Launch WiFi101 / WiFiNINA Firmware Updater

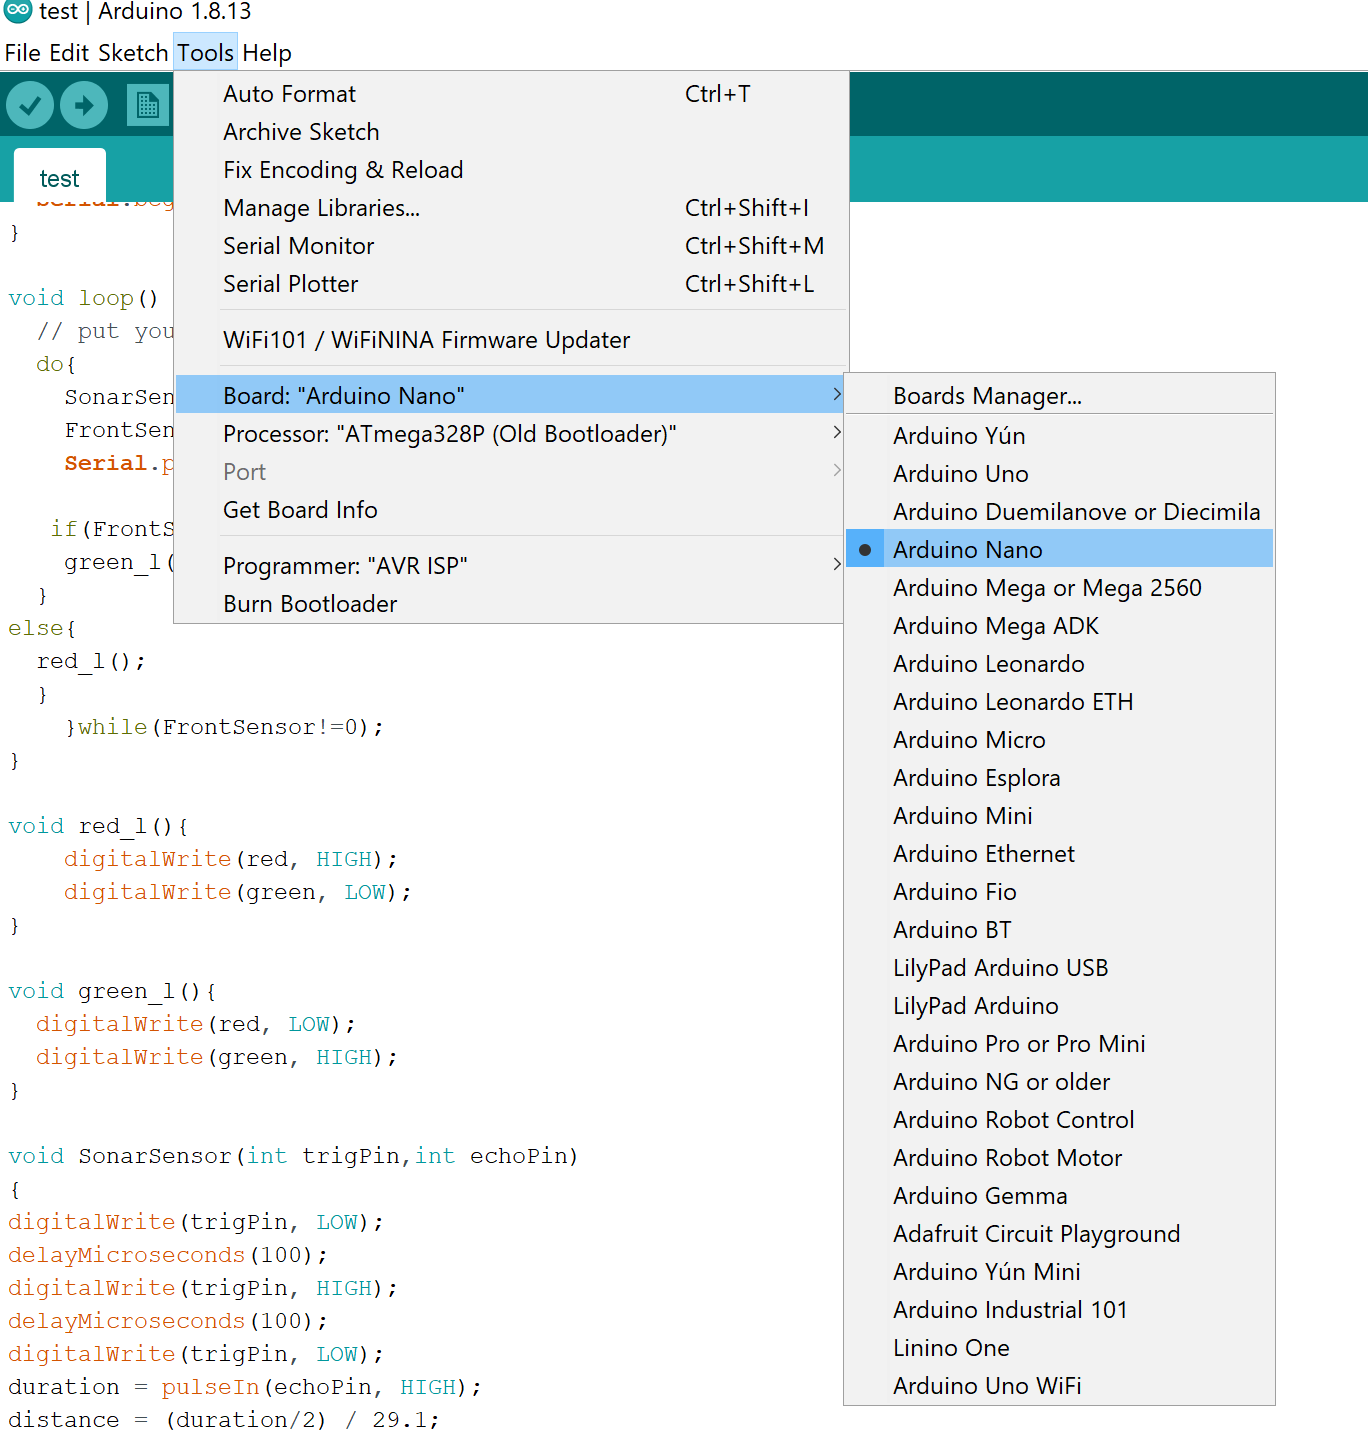(x=510, y=340)
